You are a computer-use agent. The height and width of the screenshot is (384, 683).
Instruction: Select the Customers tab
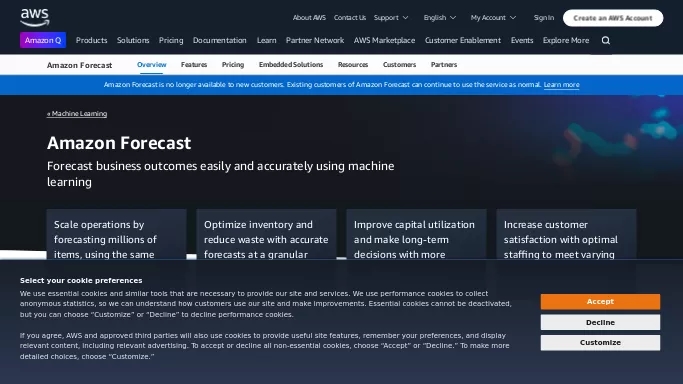[x=399, y=64]
